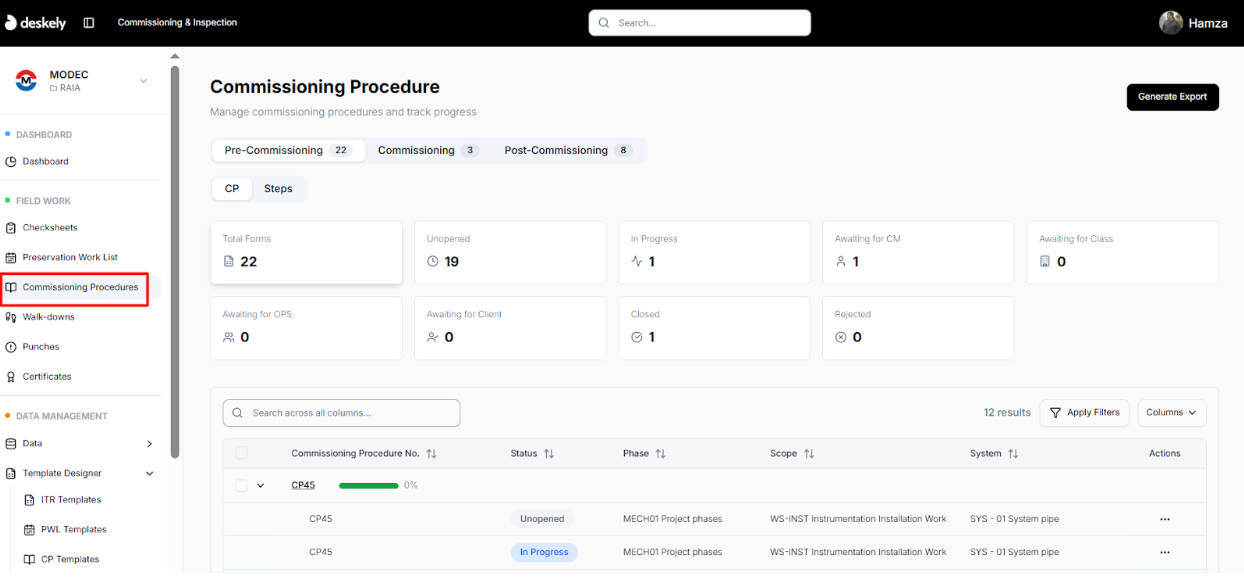Open Punches in the sidebar

[40, 347]
